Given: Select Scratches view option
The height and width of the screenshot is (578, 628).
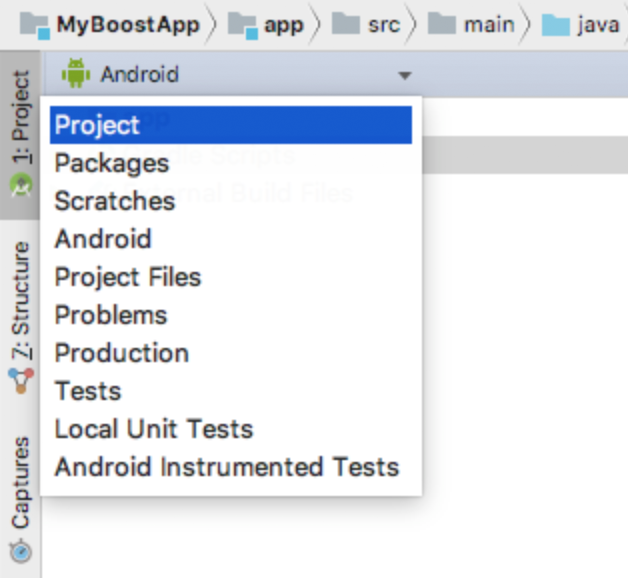Looking at the screenshot, I should (x=231, y=201).
